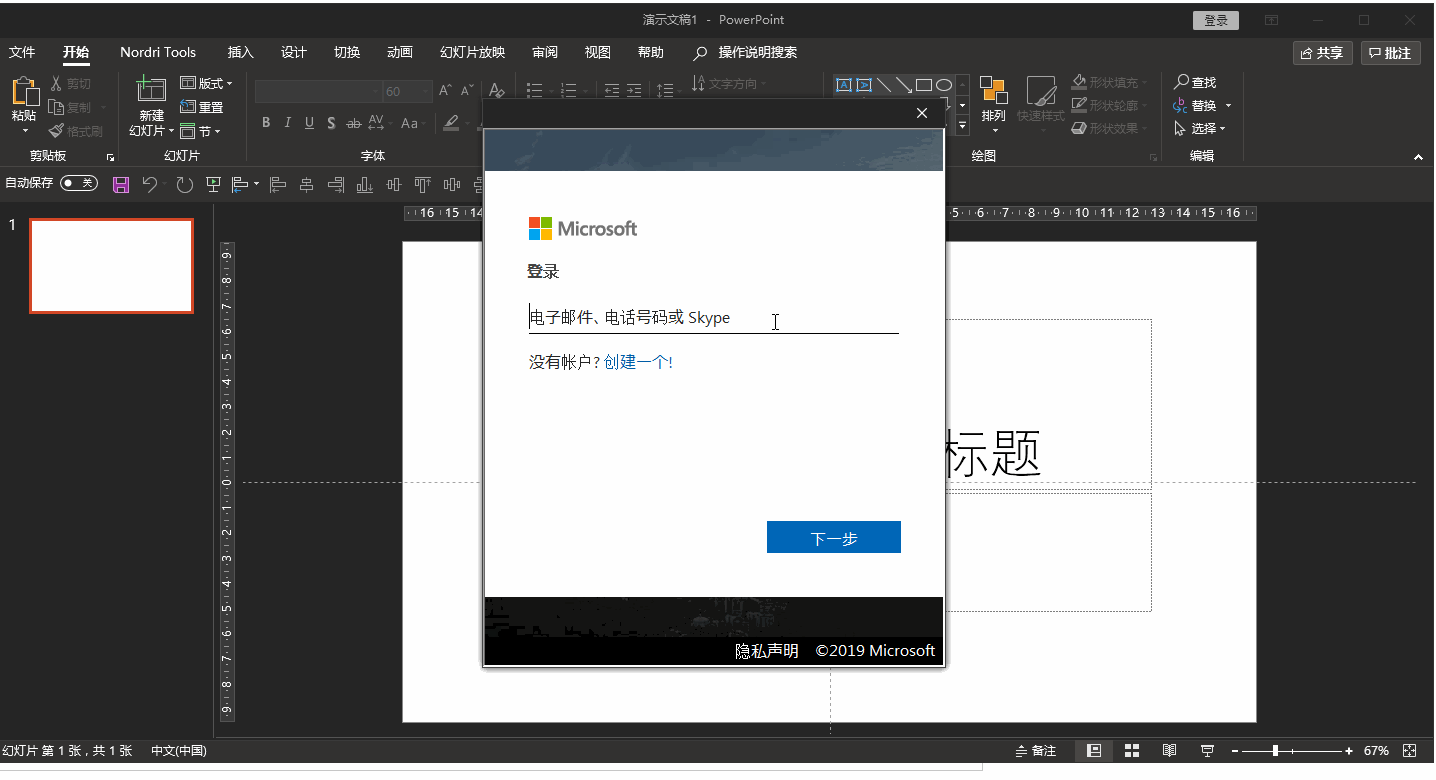Click the Redo circular arrow icon
This screenshot has height=780, width=1436.
pos(184,184)
